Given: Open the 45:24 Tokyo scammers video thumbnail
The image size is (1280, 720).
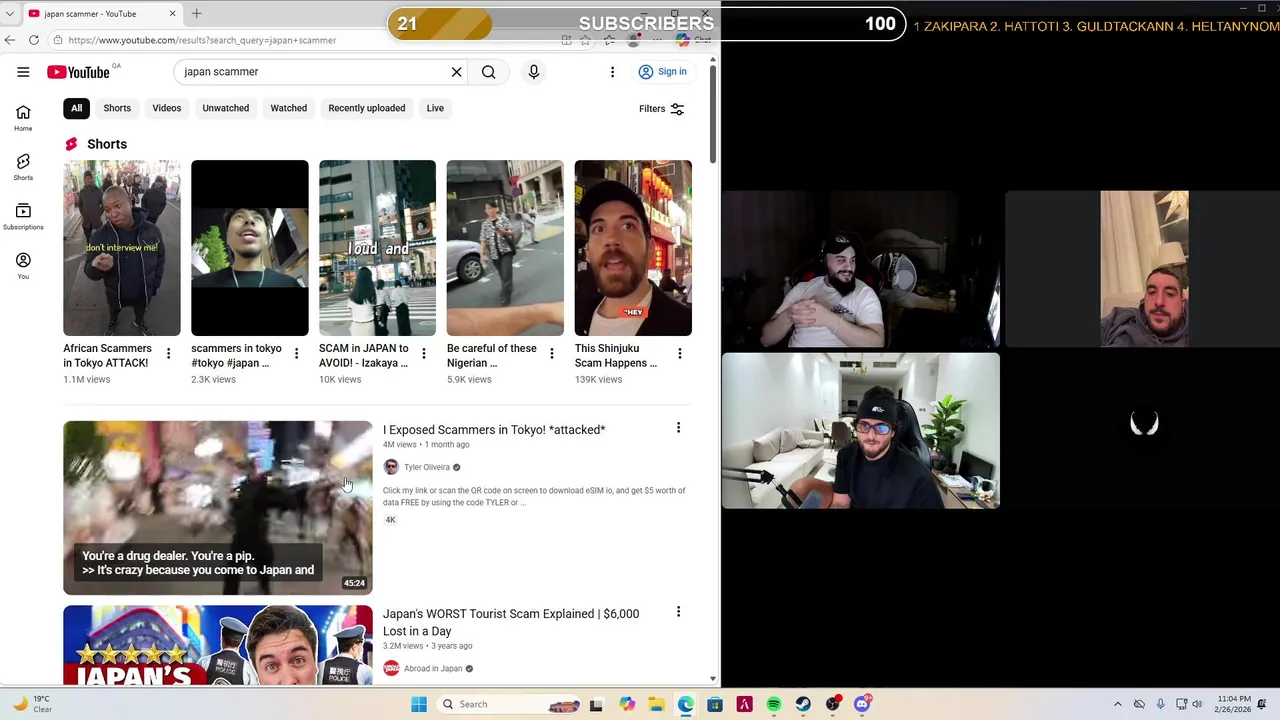Looking at the screenshot, I should click(x=218, y=508).
